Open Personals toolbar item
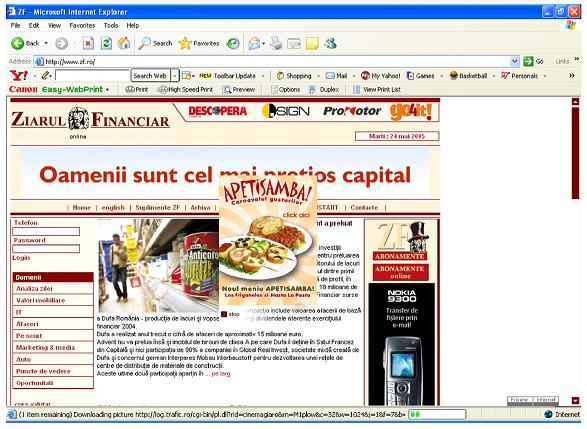 (x=519, y=76)
